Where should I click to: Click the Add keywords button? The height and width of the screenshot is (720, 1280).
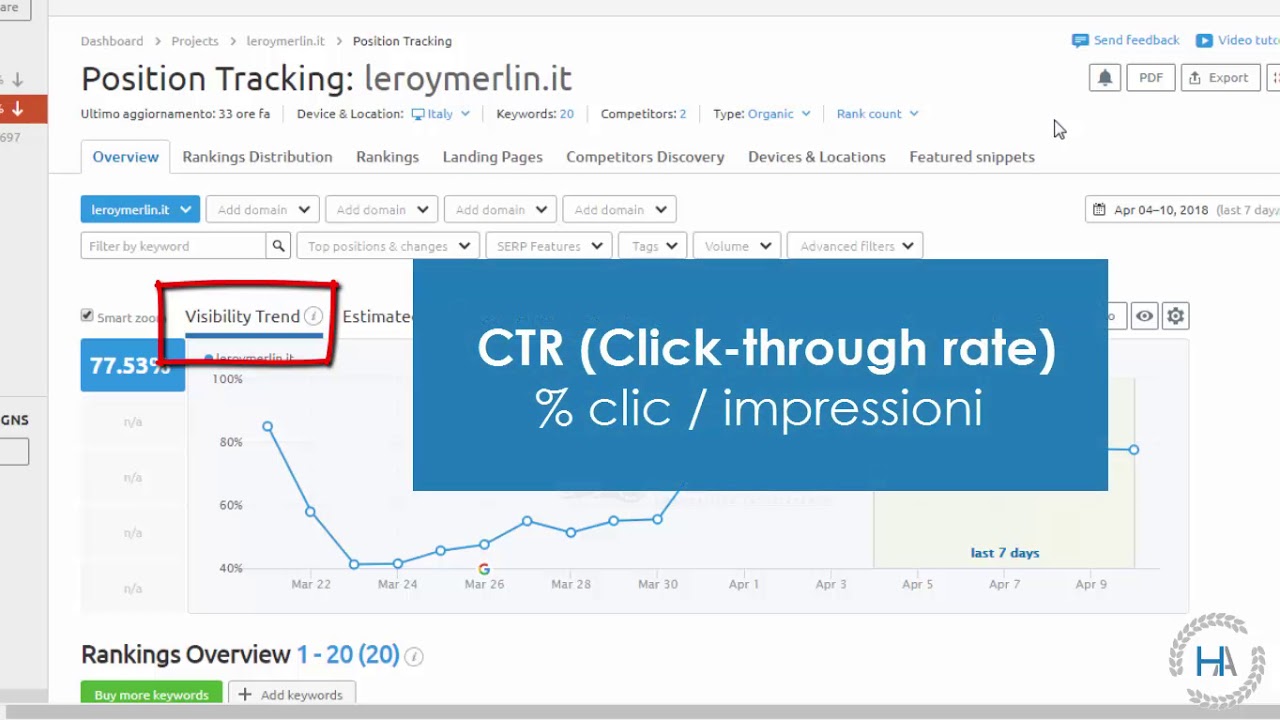(291, 694)
